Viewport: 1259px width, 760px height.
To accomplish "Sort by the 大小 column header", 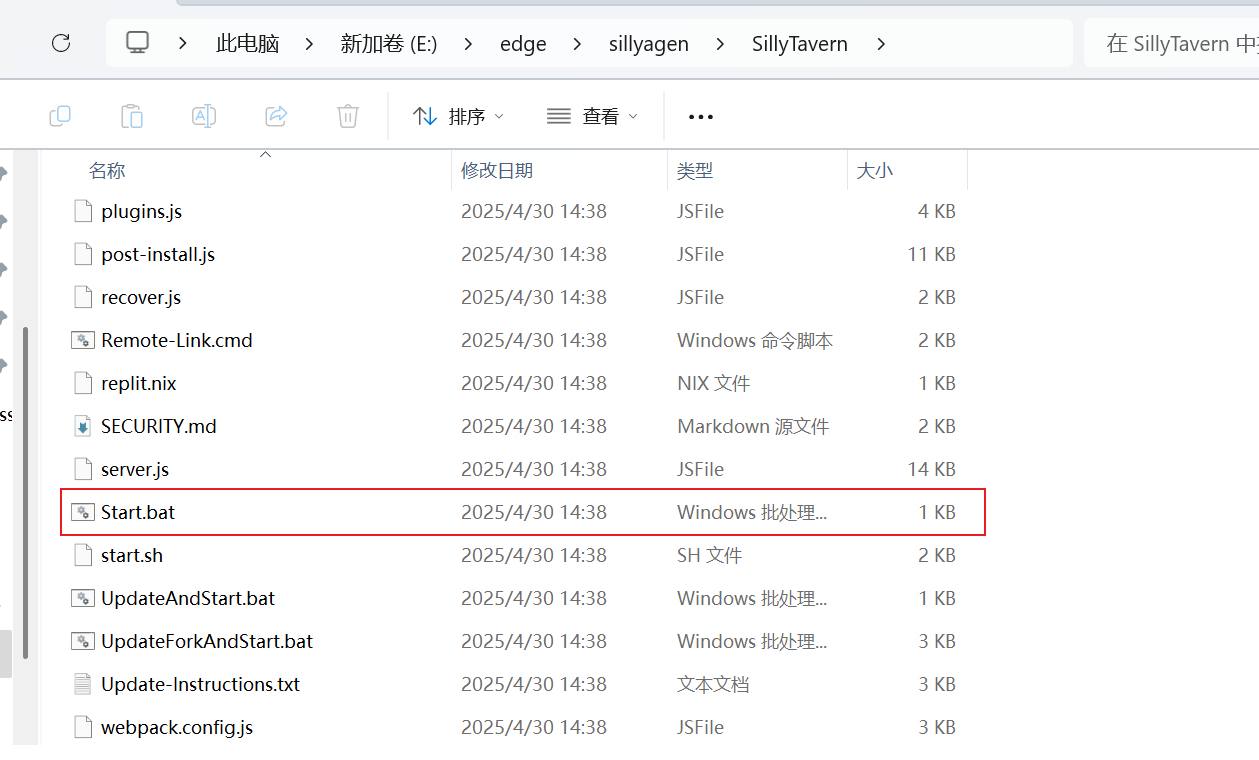I will pyautogui.click(x=875, y=171).
